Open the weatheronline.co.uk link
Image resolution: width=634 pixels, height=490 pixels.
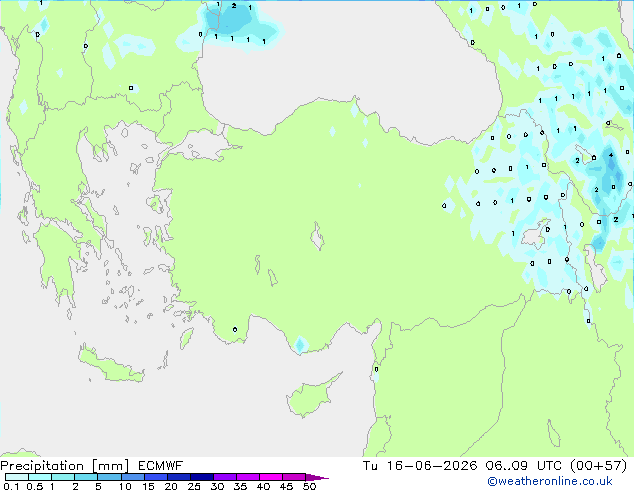tap(550, 481)
